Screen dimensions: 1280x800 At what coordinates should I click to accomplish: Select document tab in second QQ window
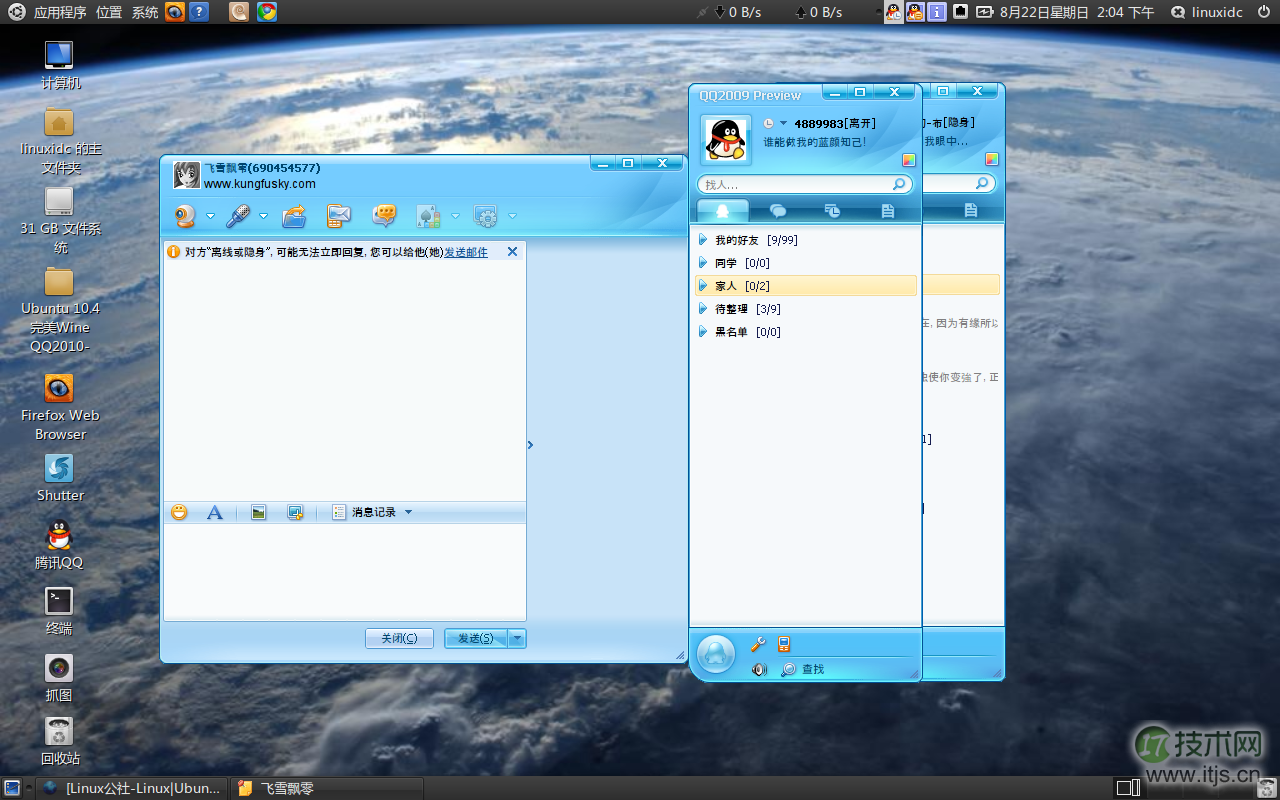tap(970, 210)
